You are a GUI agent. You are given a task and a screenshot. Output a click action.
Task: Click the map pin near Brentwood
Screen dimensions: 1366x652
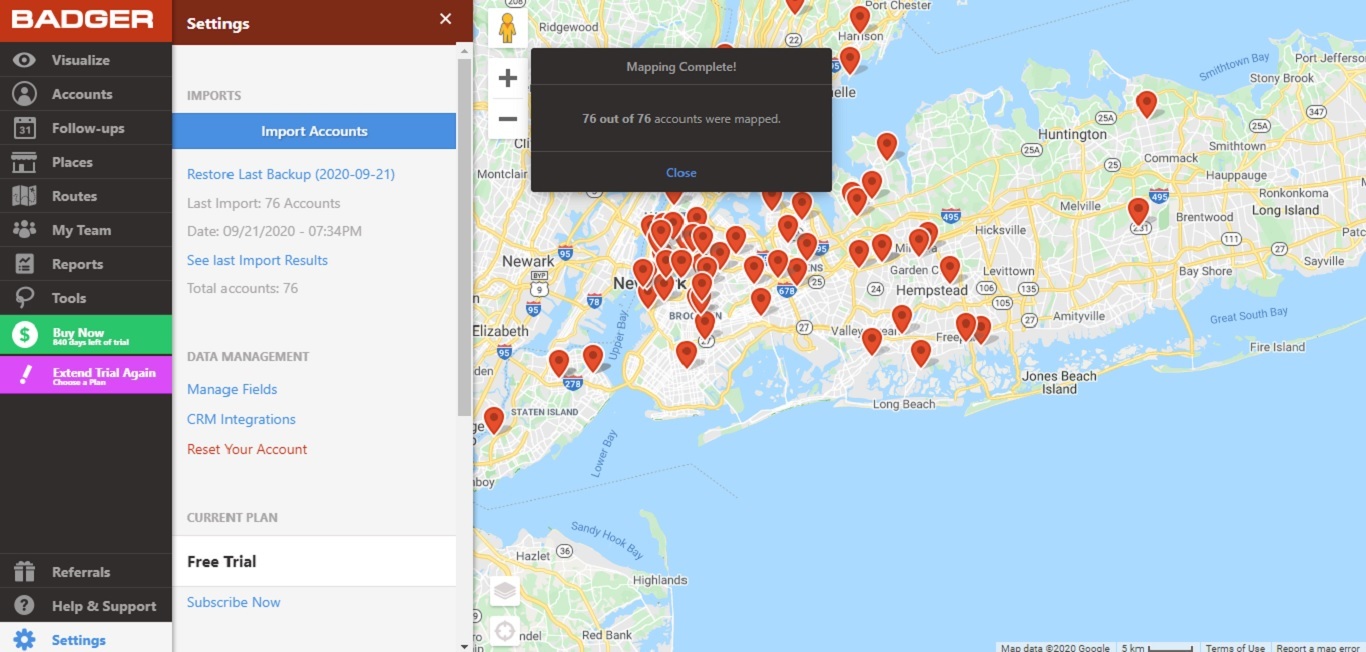[1138, 211]
